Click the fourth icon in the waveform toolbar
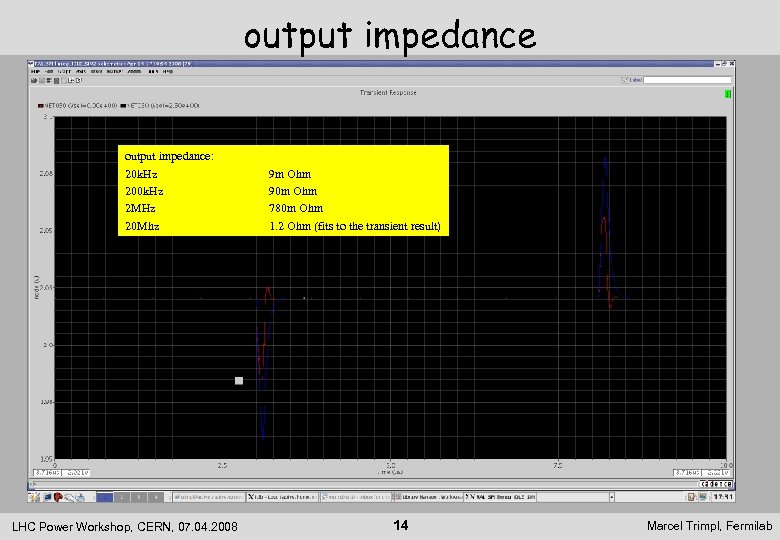The height and width of the screenshot is (540, 780). [56, 81]
